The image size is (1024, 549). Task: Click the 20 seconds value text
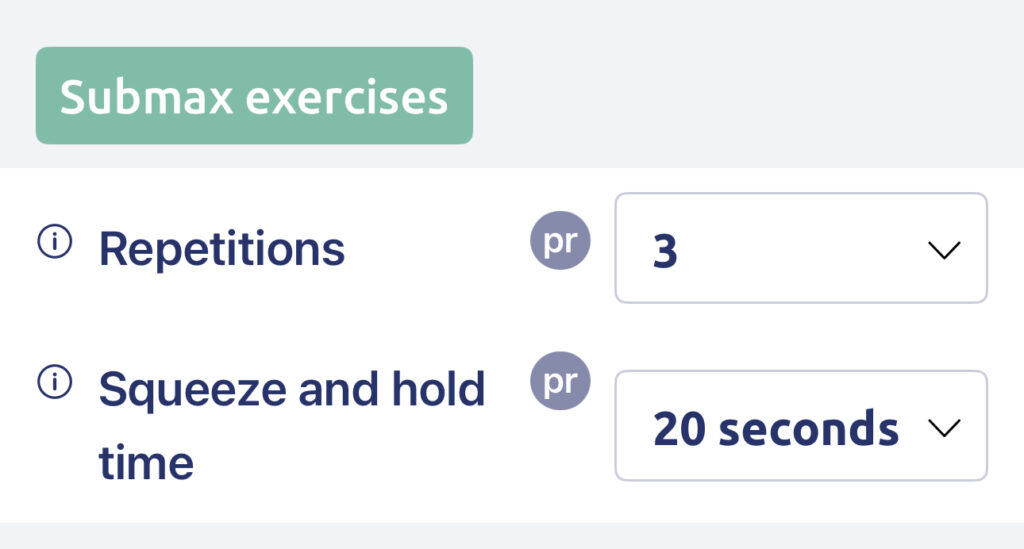pos(775,428)
